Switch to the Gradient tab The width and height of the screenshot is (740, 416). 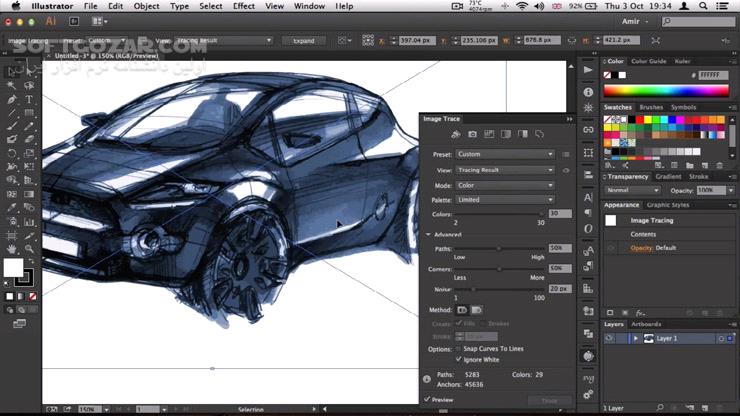coord(668,177)
